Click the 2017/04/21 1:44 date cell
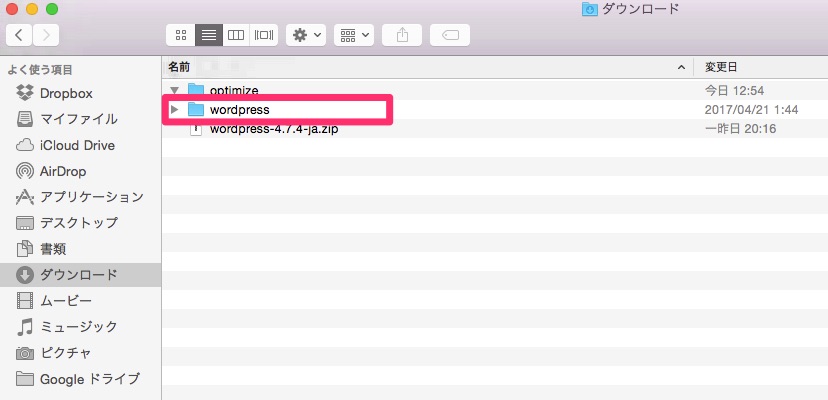The image size is (828, 400). pos(751,110)
